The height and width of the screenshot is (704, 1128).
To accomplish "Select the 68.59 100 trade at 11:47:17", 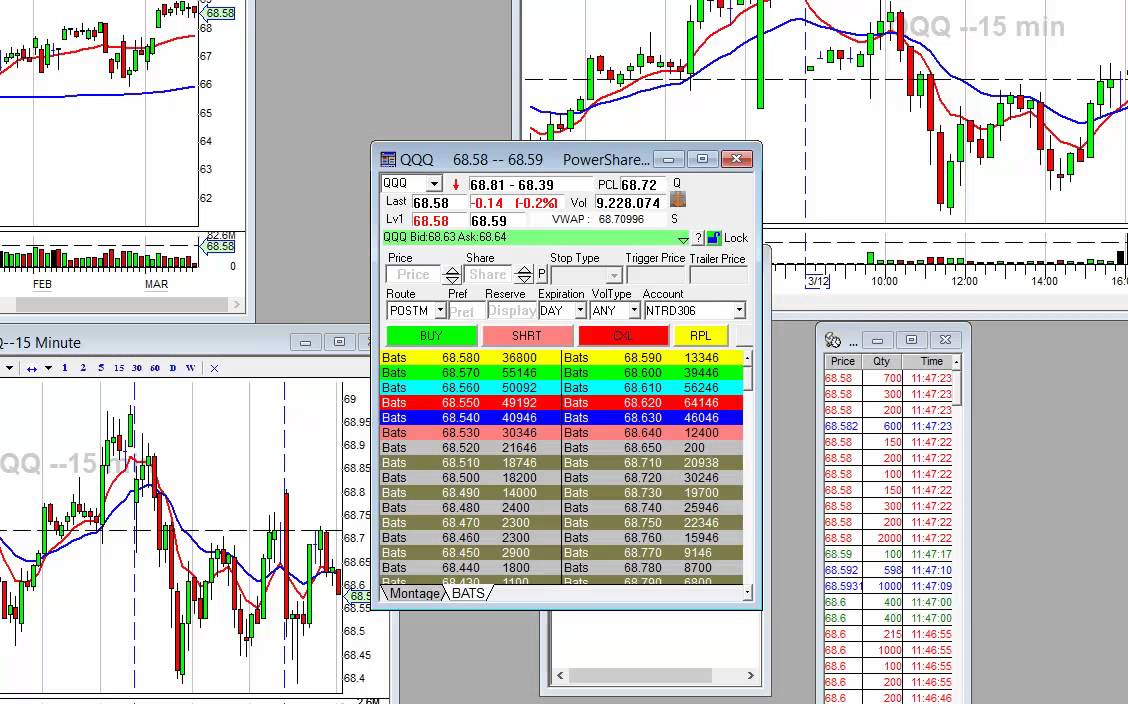I will pyautogui.click(x=888, y=554).
